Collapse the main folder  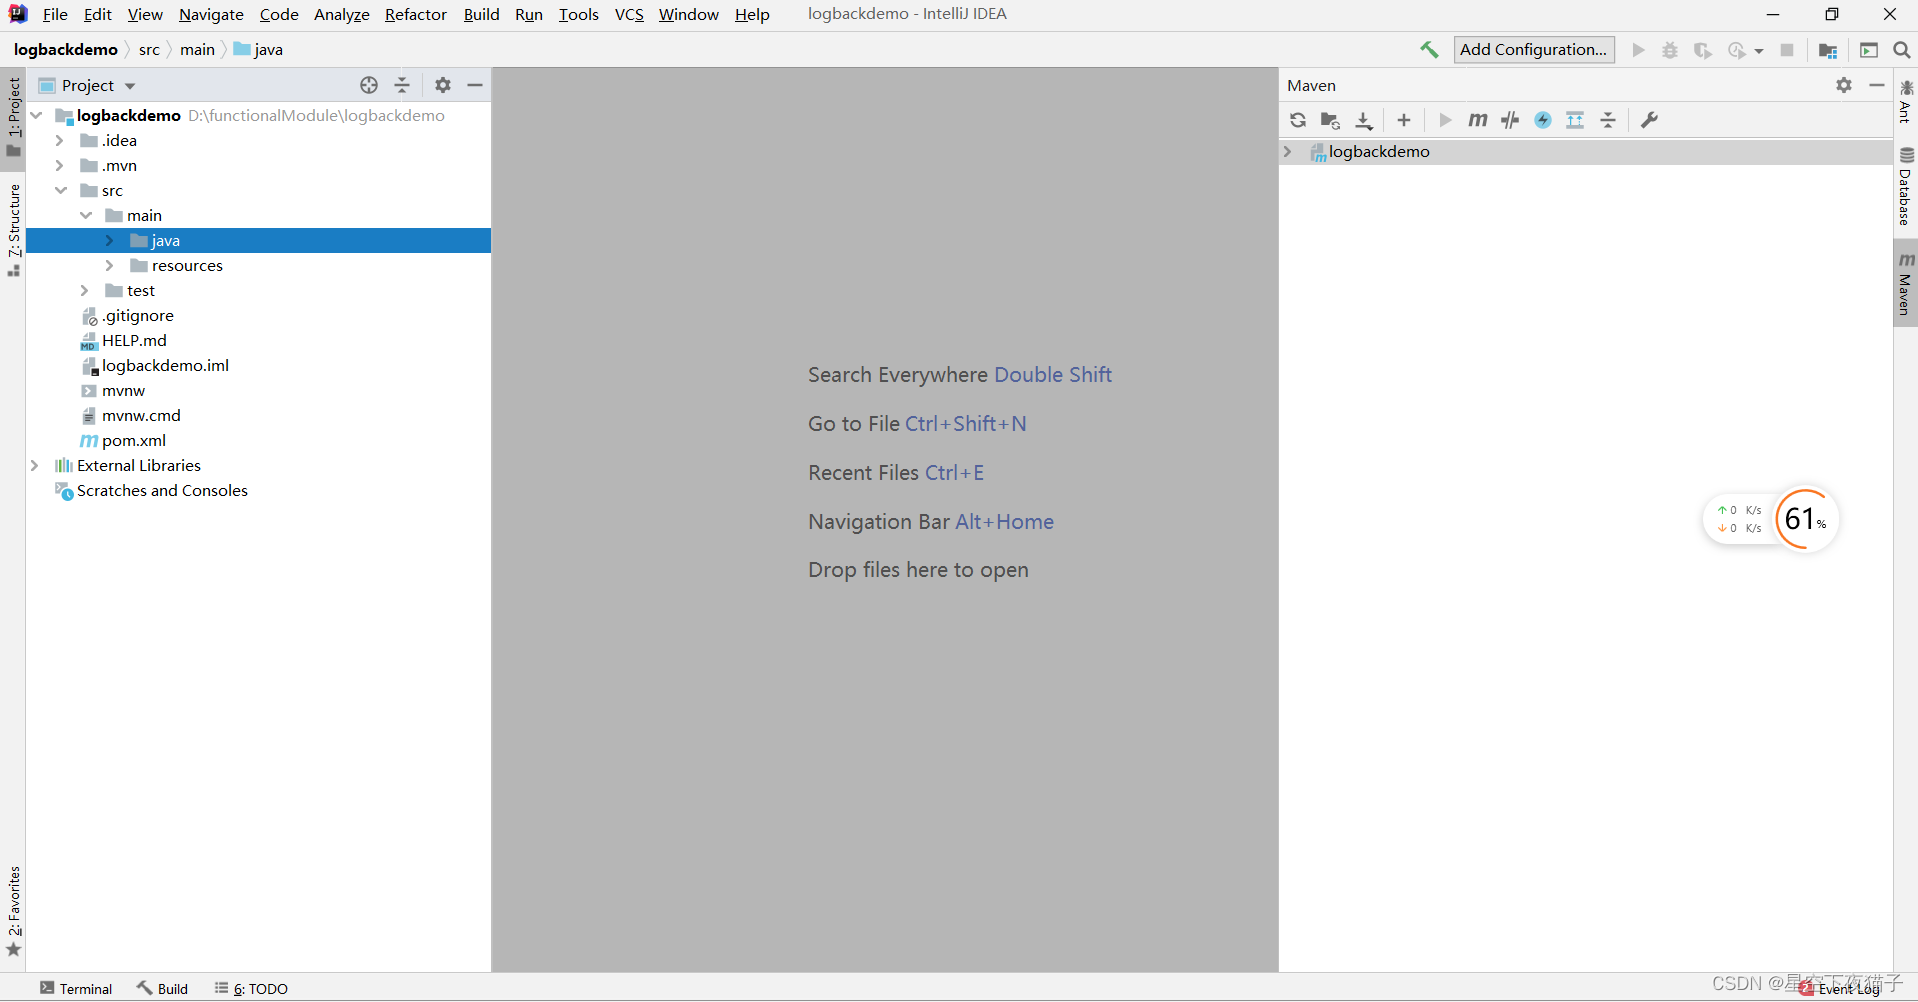(86, 215)
